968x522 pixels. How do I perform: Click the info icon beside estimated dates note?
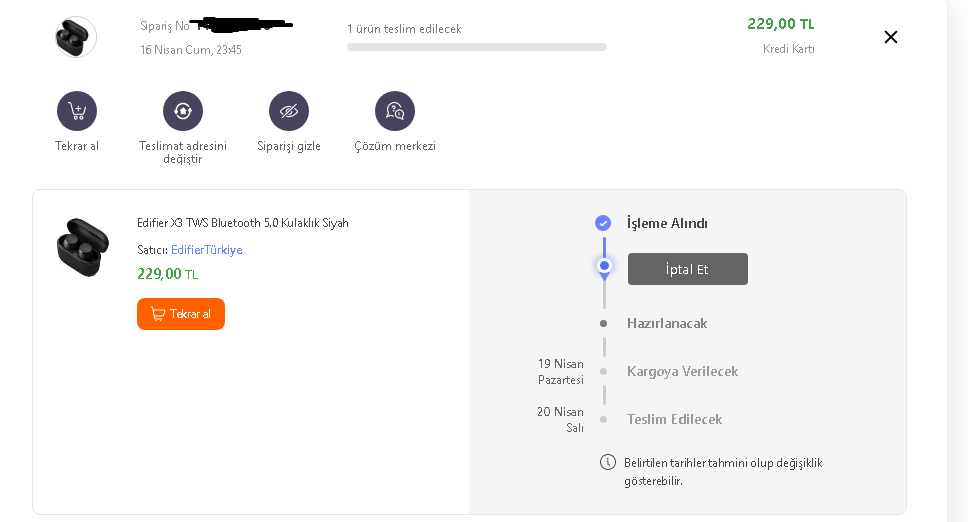click(x=607, y=462)
